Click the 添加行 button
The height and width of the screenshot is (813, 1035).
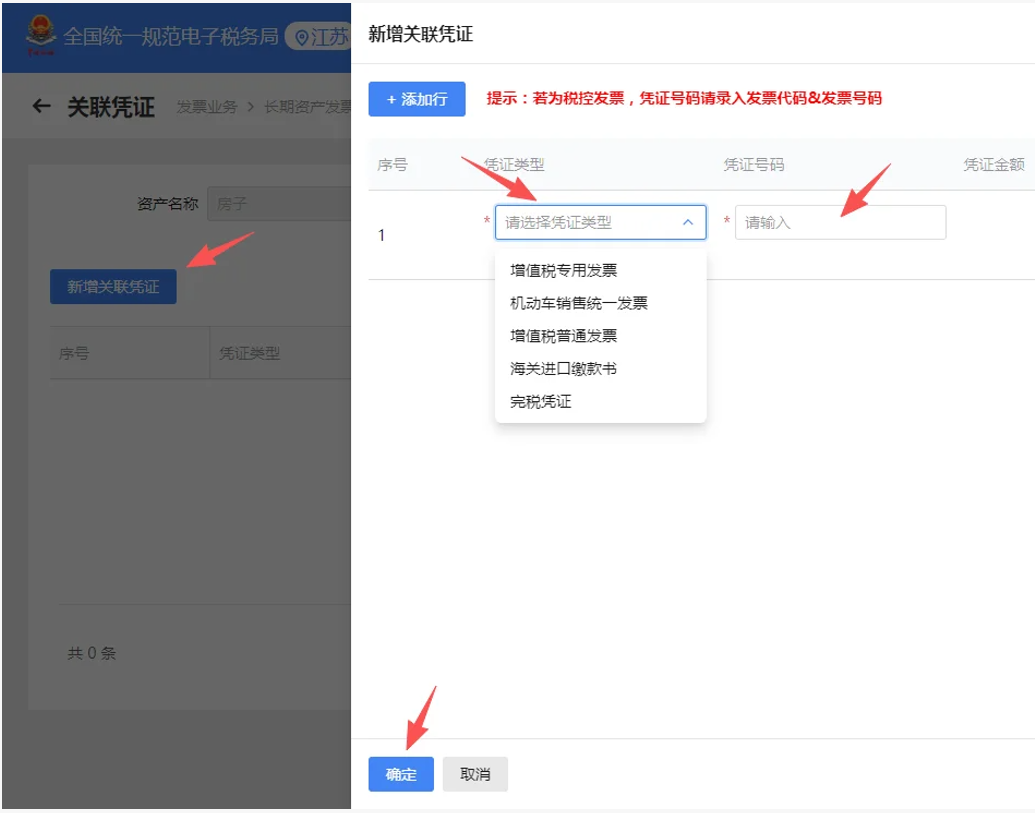(417, 99)
